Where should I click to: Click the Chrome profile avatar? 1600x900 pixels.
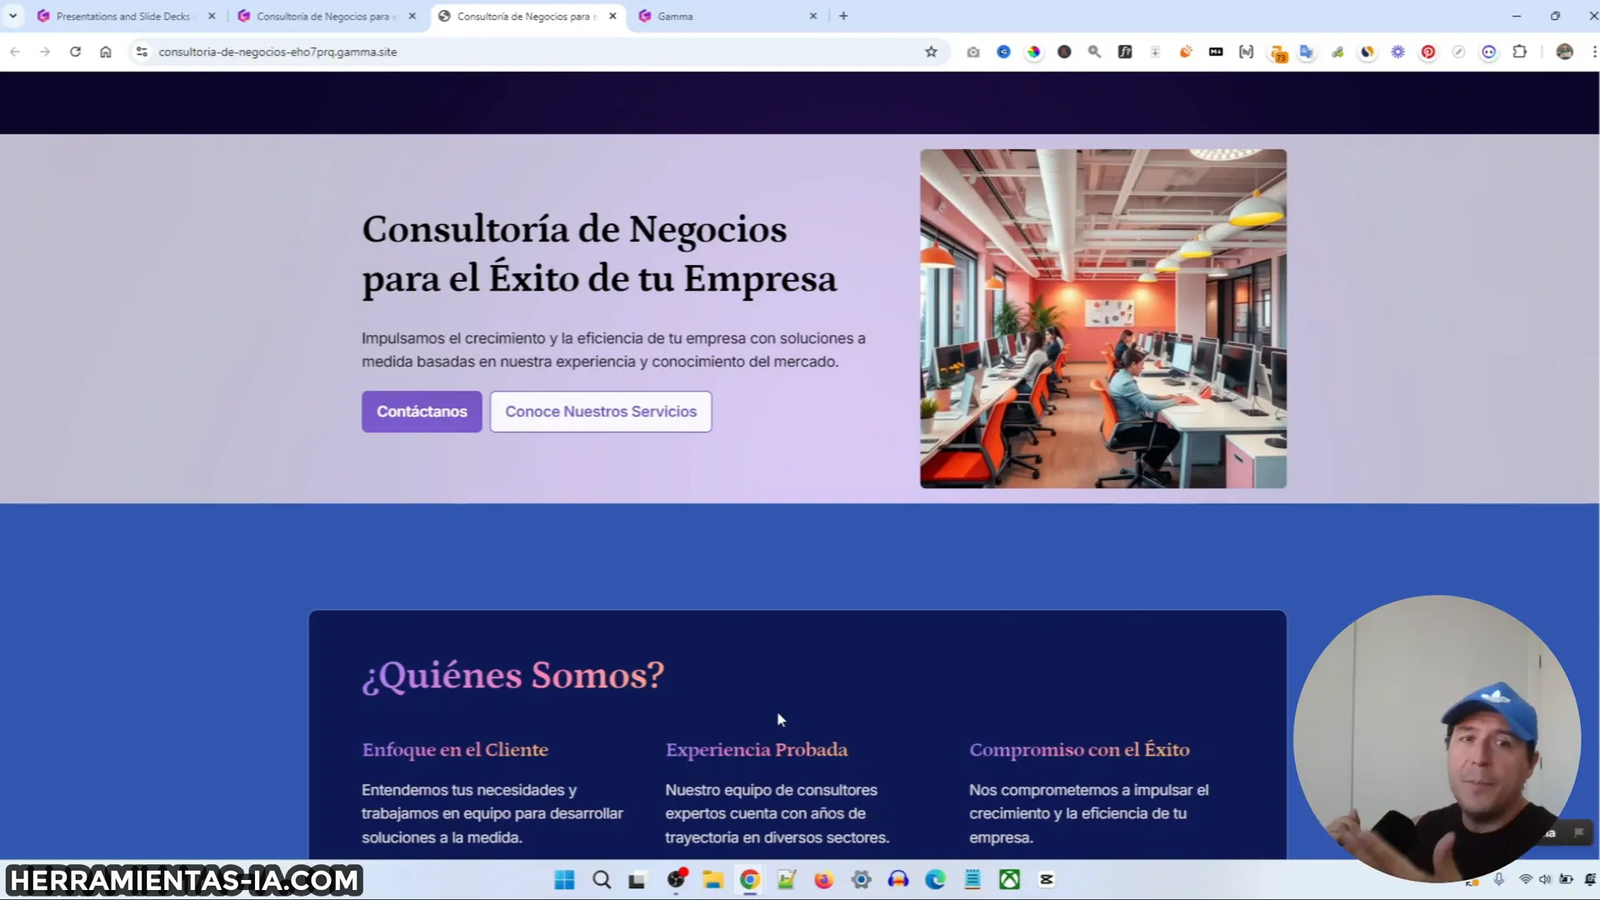1565,51
